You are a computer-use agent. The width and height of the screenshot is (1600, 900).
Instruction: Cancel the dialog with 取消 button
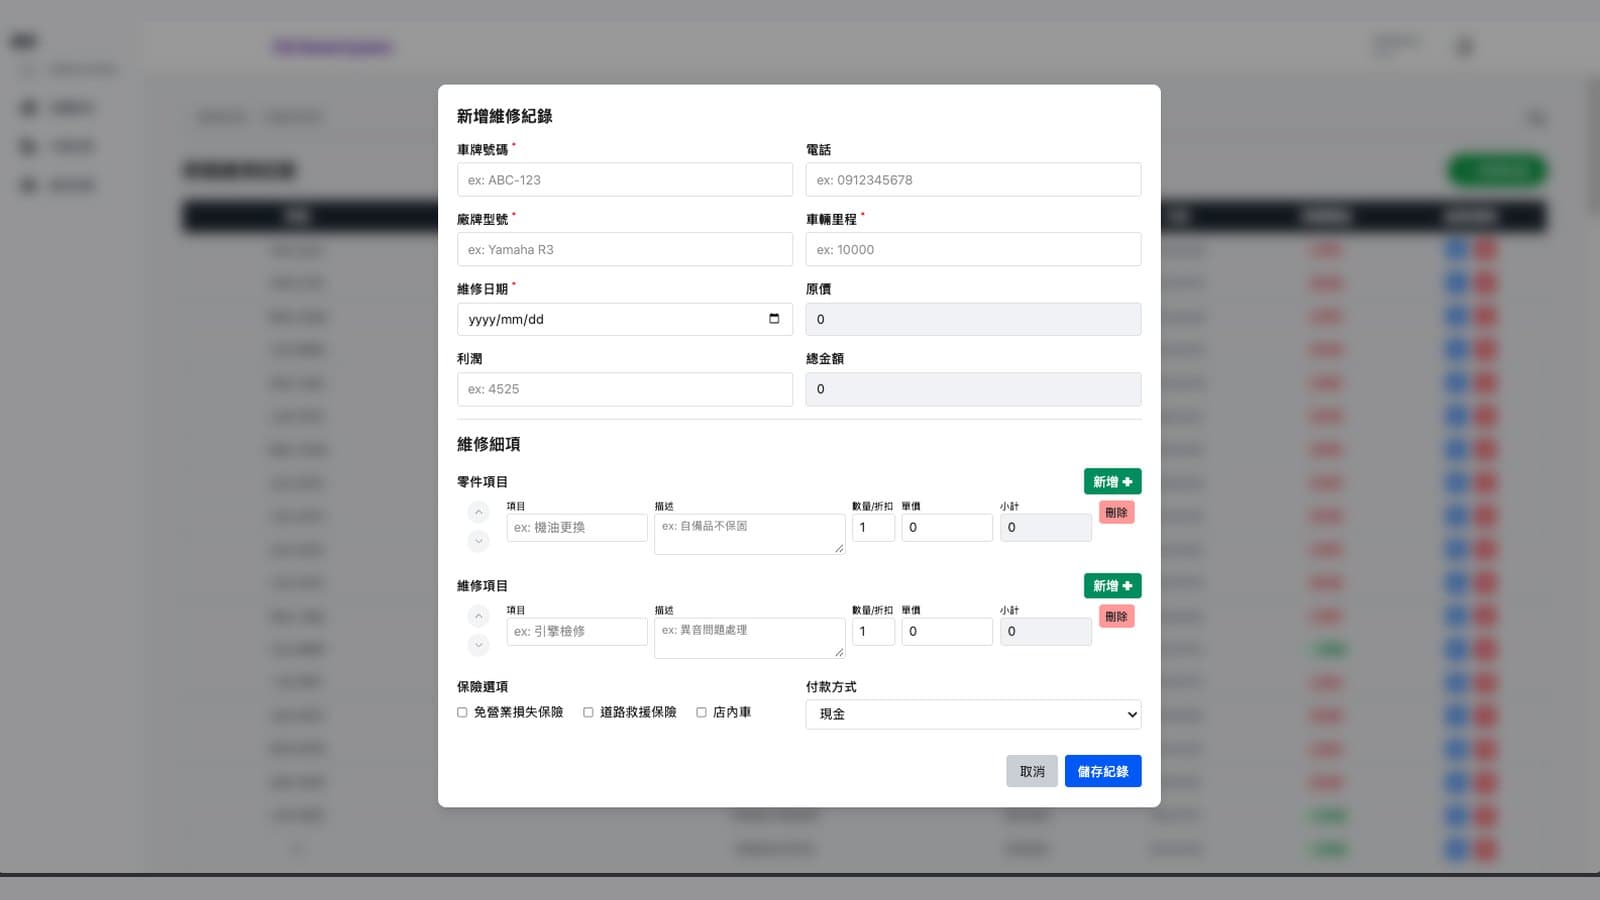tap(1032, 771)
